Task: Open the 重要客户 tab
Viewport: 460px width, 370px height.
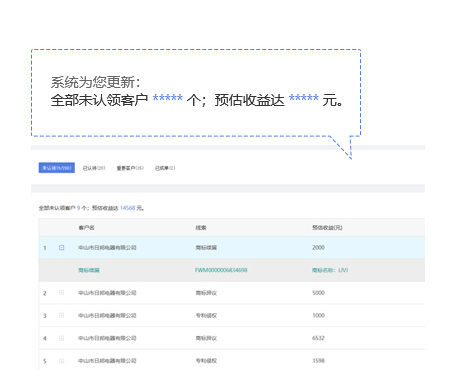Action: point(130,168)
